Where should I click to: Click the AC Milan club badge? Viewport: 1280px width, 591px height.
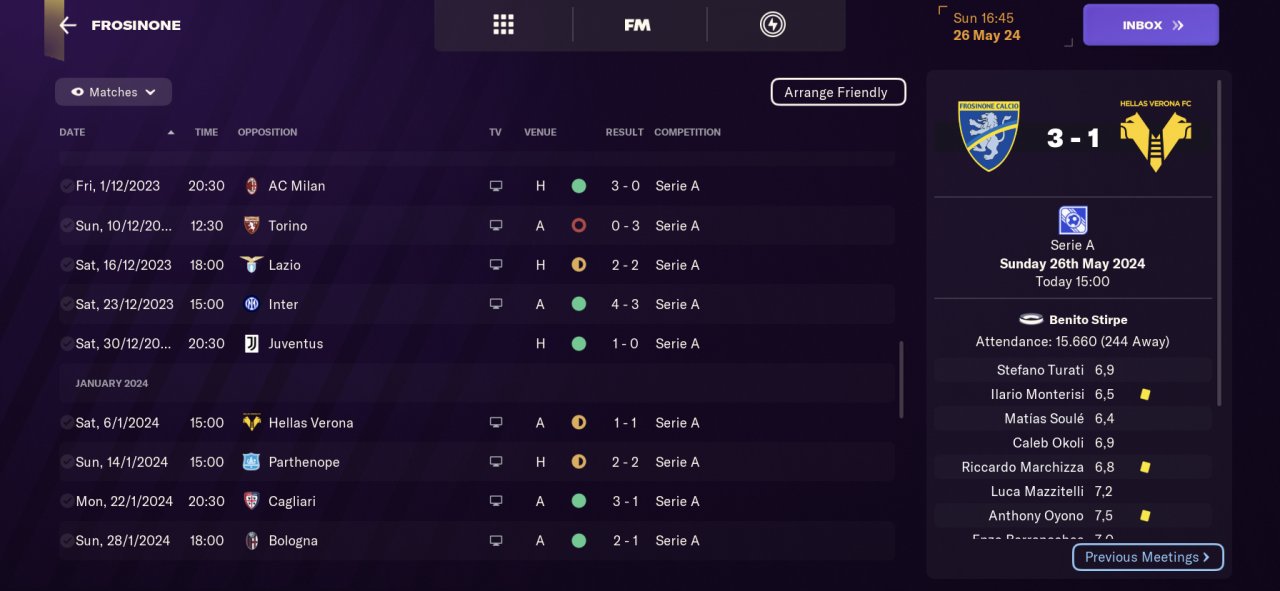pyautogui.click(x=252, y=186)
